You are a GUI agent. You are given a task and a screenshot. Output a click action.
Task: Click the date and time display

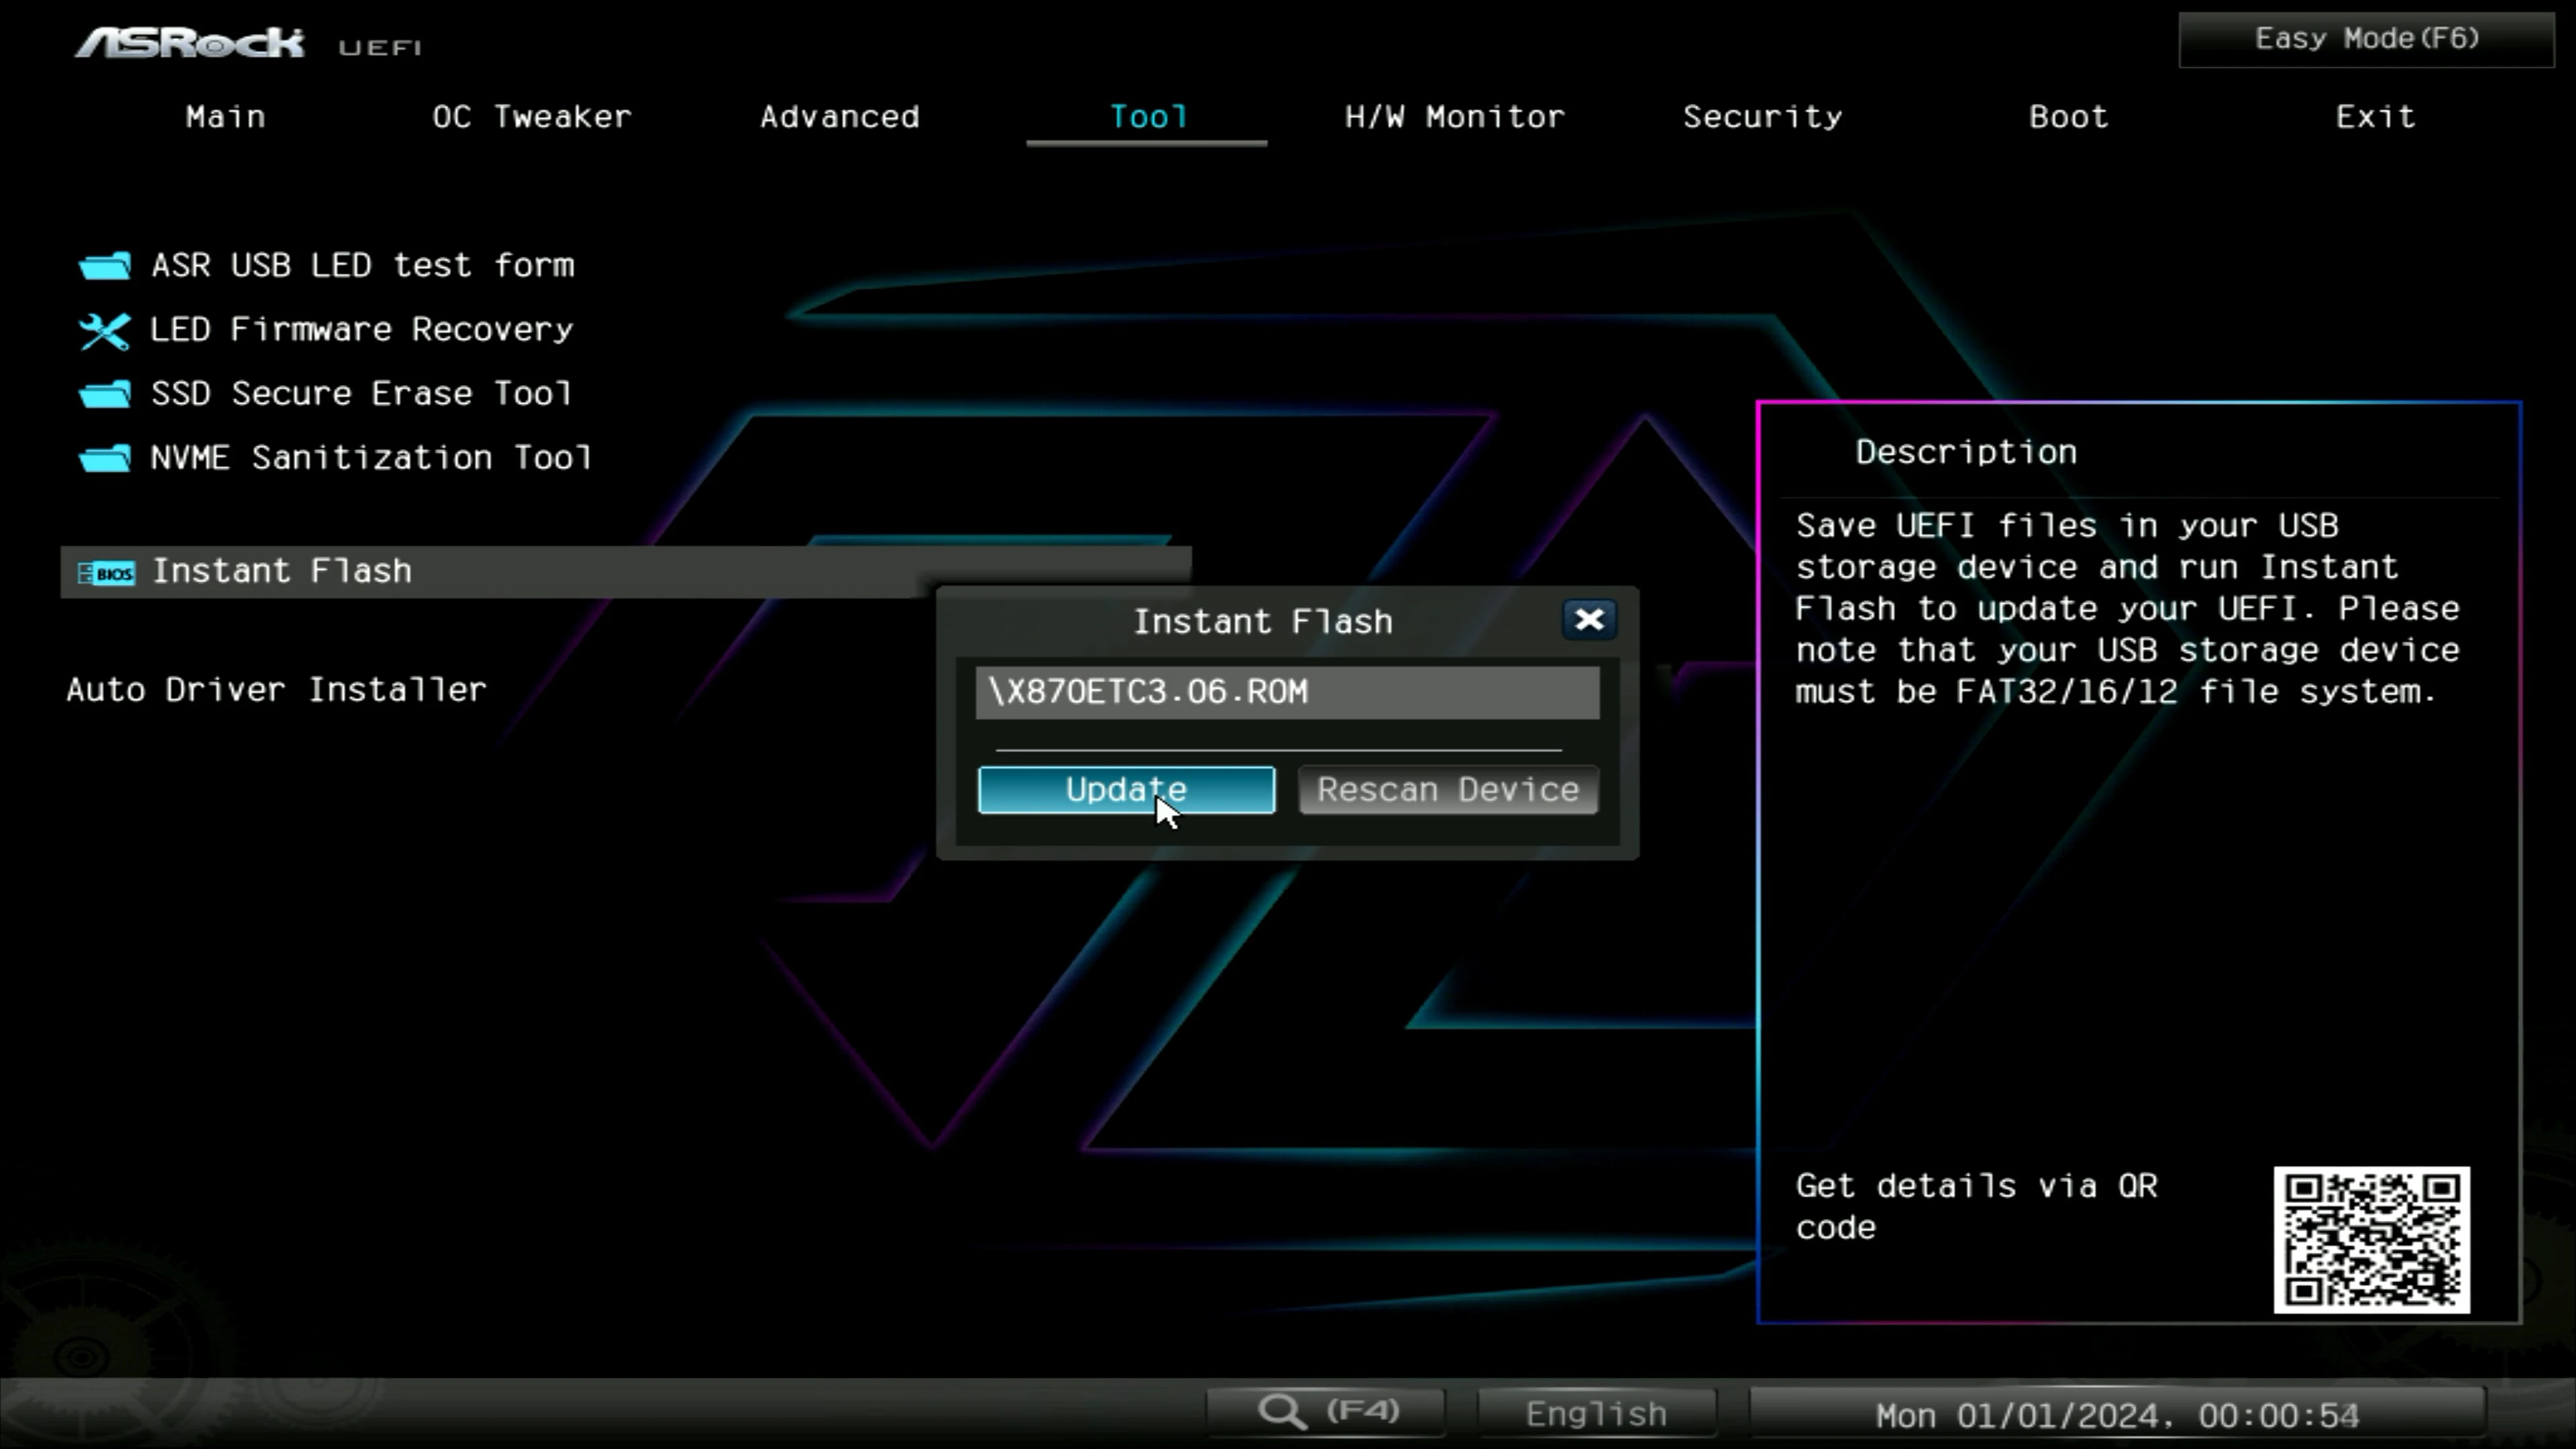[x=2117, y=1415]
